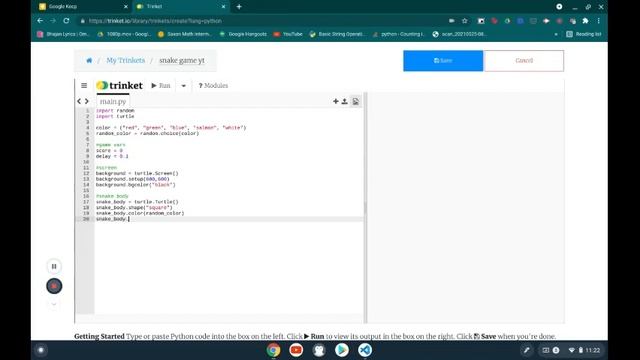Open the scan_2021 bookmark
The height and width of the screenshot is (360, 640).
coord(460,34)
